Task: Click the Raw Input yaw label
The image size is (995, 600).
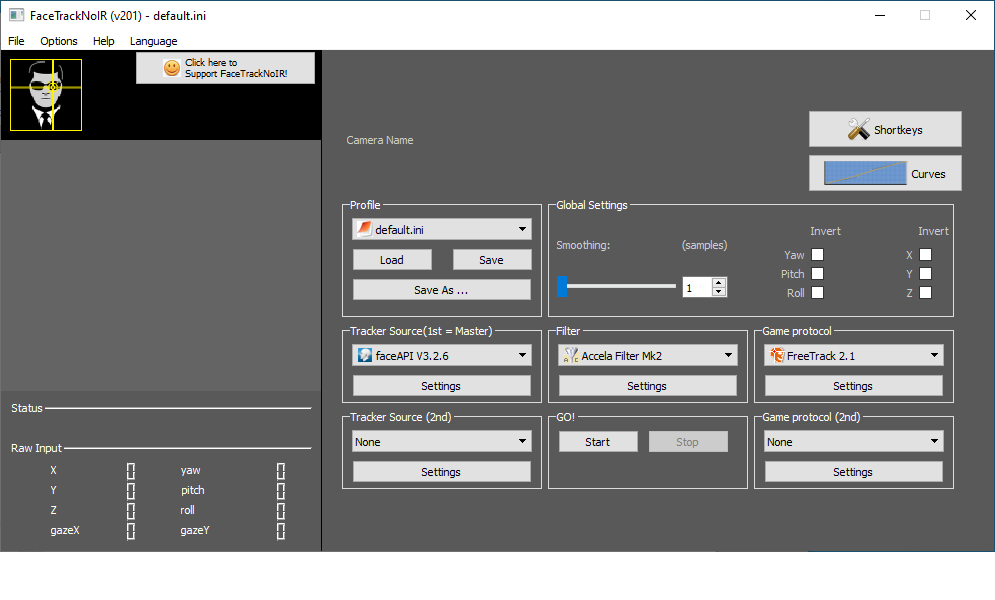Action: (190, 470)
